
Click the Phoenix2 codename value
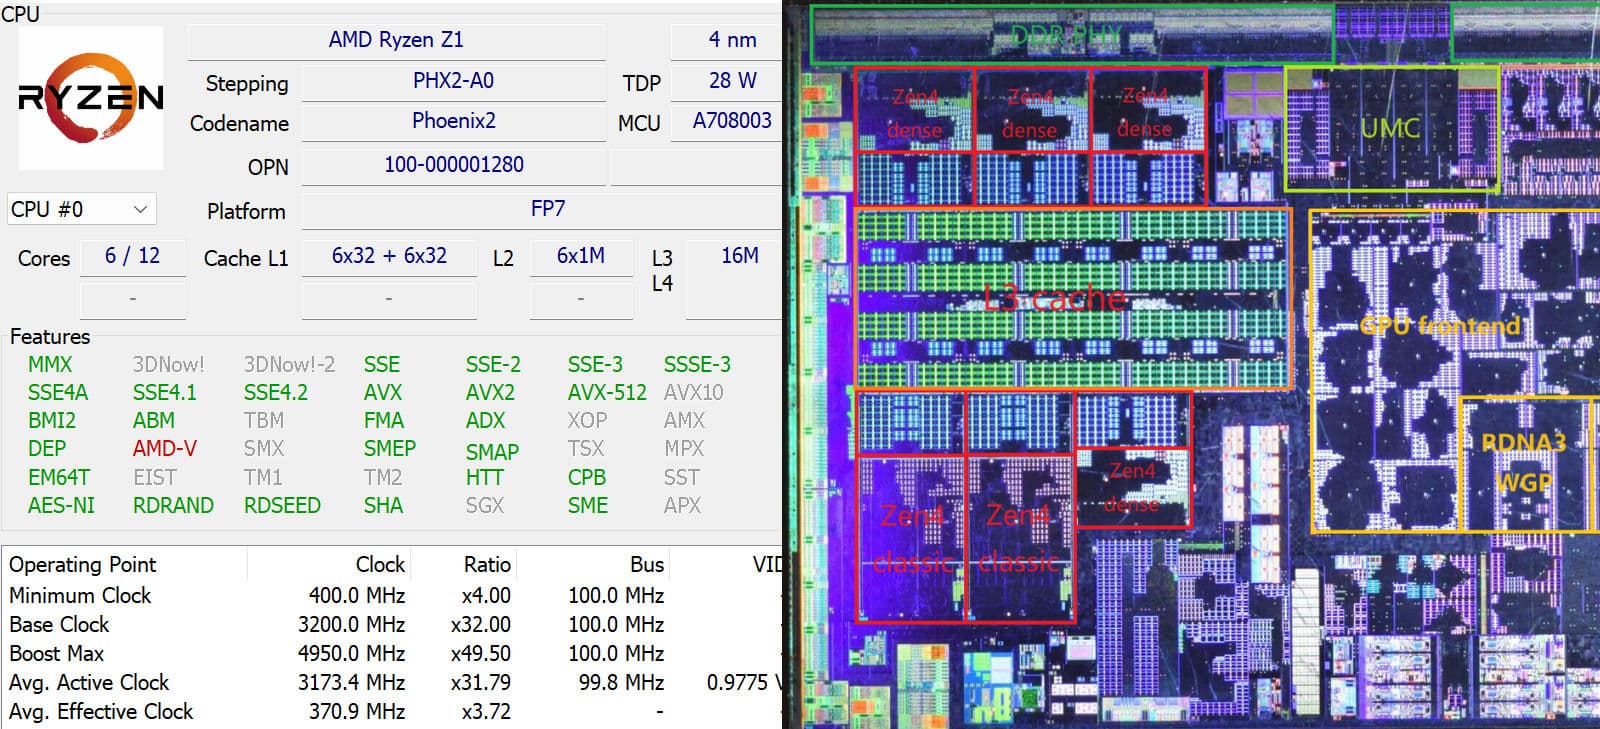[453, 121]
